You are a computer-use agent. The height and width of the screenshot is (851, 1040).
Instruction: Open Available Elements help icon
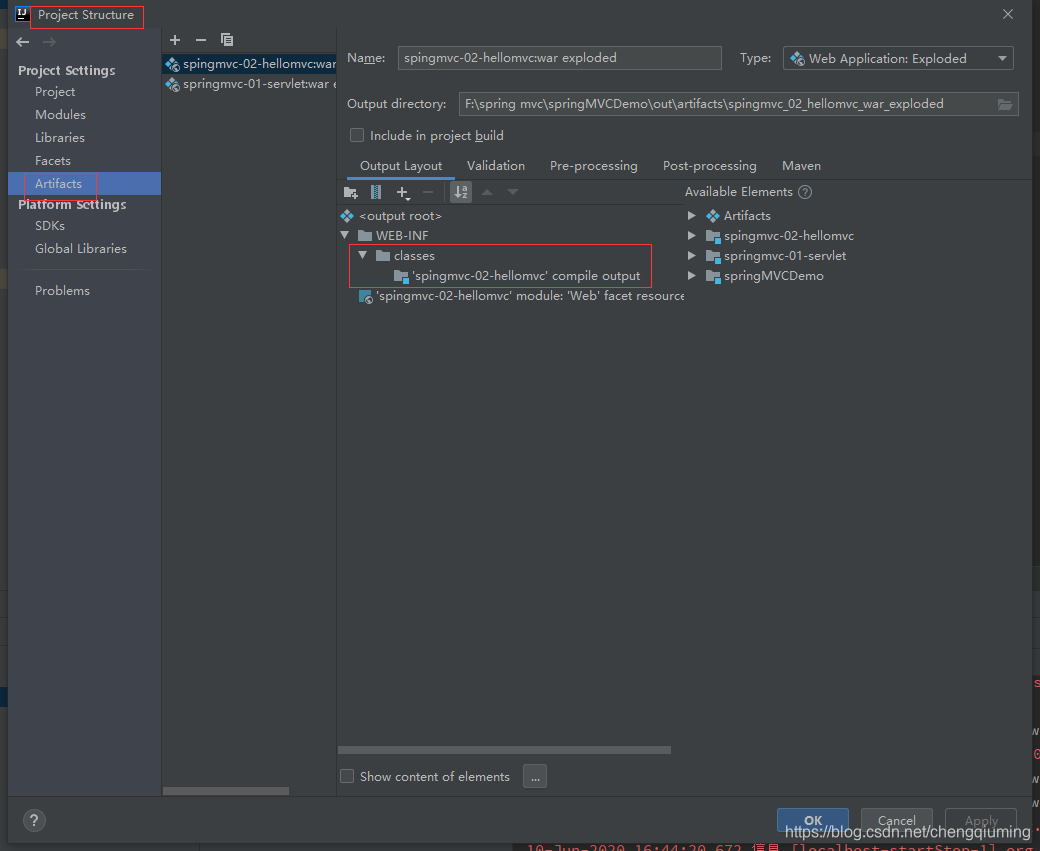(x=805, y=192)
